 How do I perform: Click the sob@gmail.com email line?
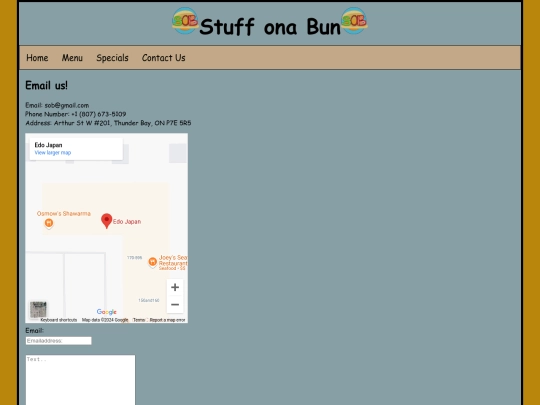57,105
